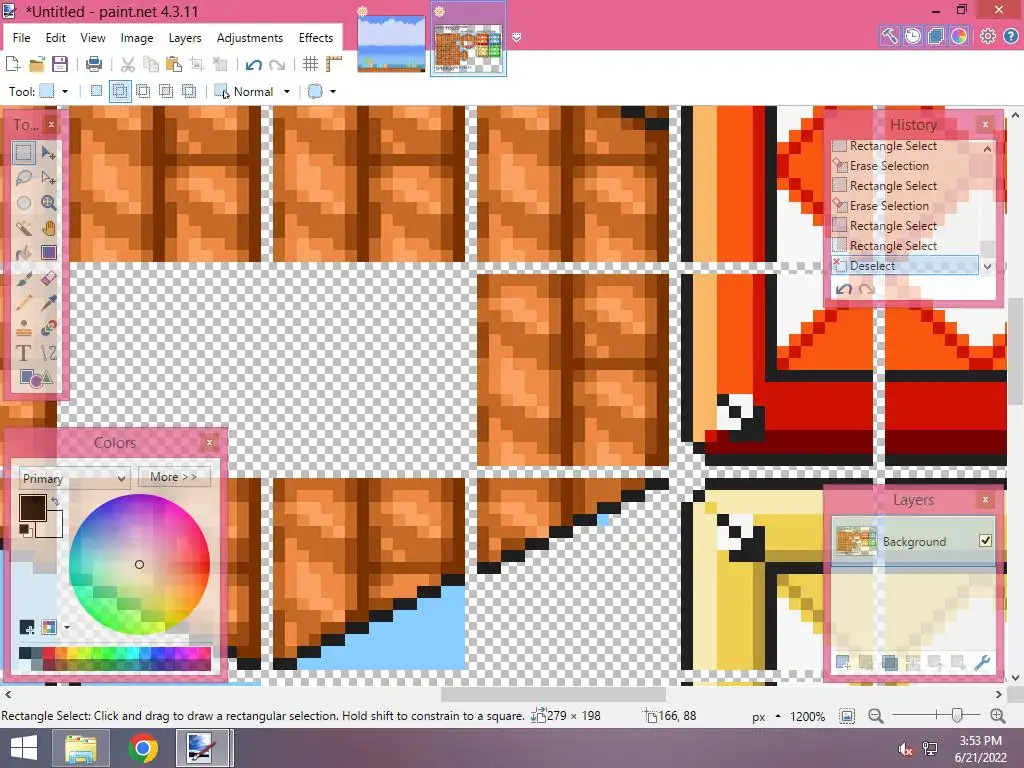The width and height of the screenshot is (1024, 768).
Task: Toggle the pixel grid toolbar button
Action: click(311, 64)
